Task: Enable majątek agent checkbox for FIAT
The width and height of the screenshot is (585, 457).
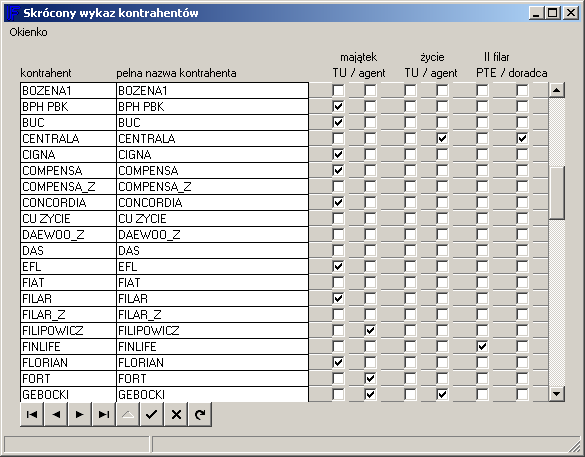Action: click(370, 282)
